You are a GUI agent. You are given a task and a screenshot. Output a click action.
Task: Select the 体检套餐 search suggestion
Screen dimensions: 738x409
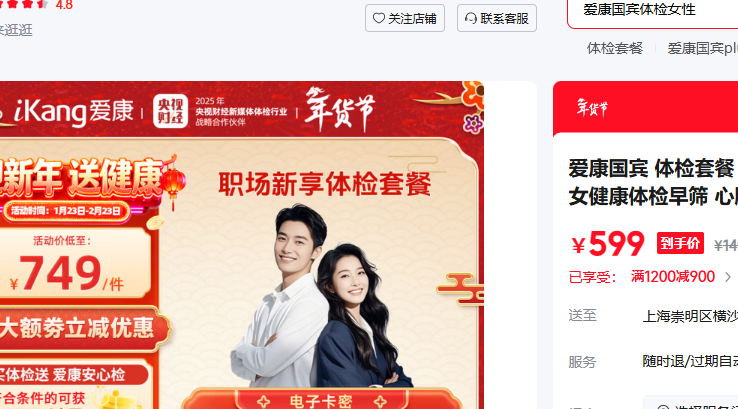point(615,48)
